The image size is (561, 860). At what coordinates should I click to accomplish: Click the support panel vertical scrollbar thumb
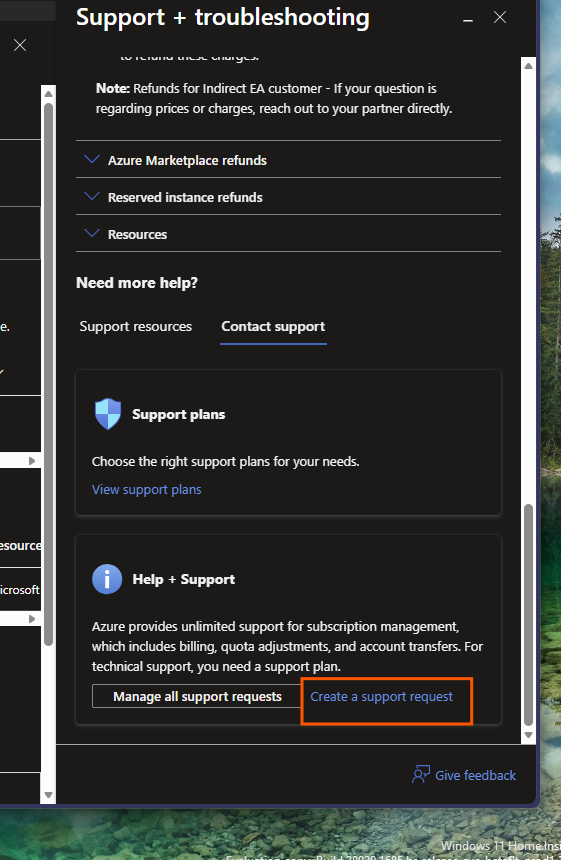(528, 614)
